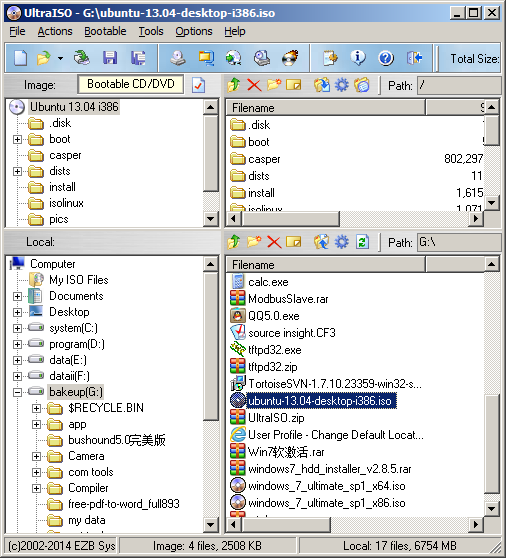506x558 pixels.
Task: Click the Refresh icon in local pane
Action: (x=362, y=242)
